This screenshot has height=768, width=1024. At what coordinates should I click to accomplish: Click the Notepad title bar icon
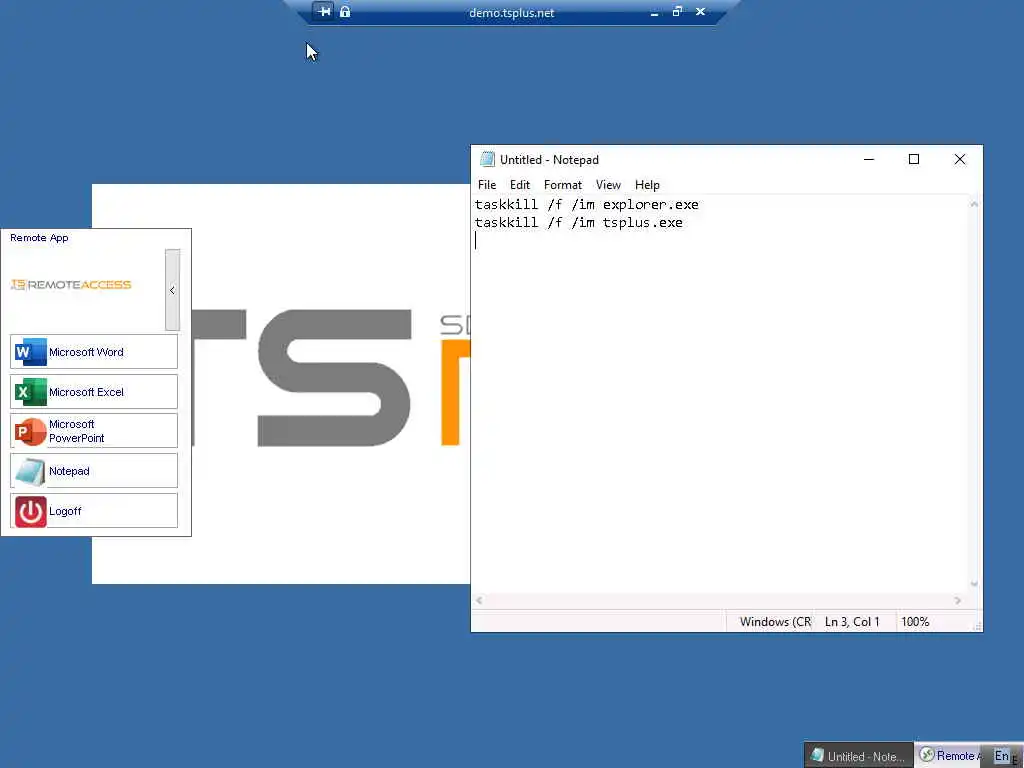coord(487,159)
